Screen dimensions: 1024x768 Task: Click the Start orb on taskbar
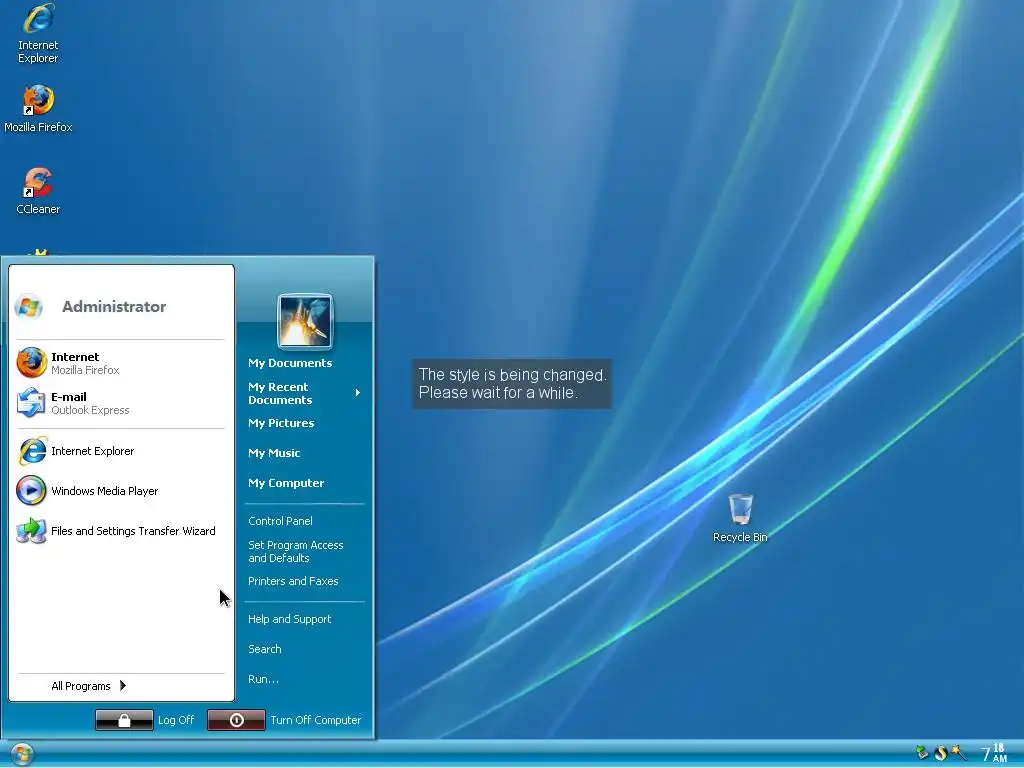coord(22,754)
